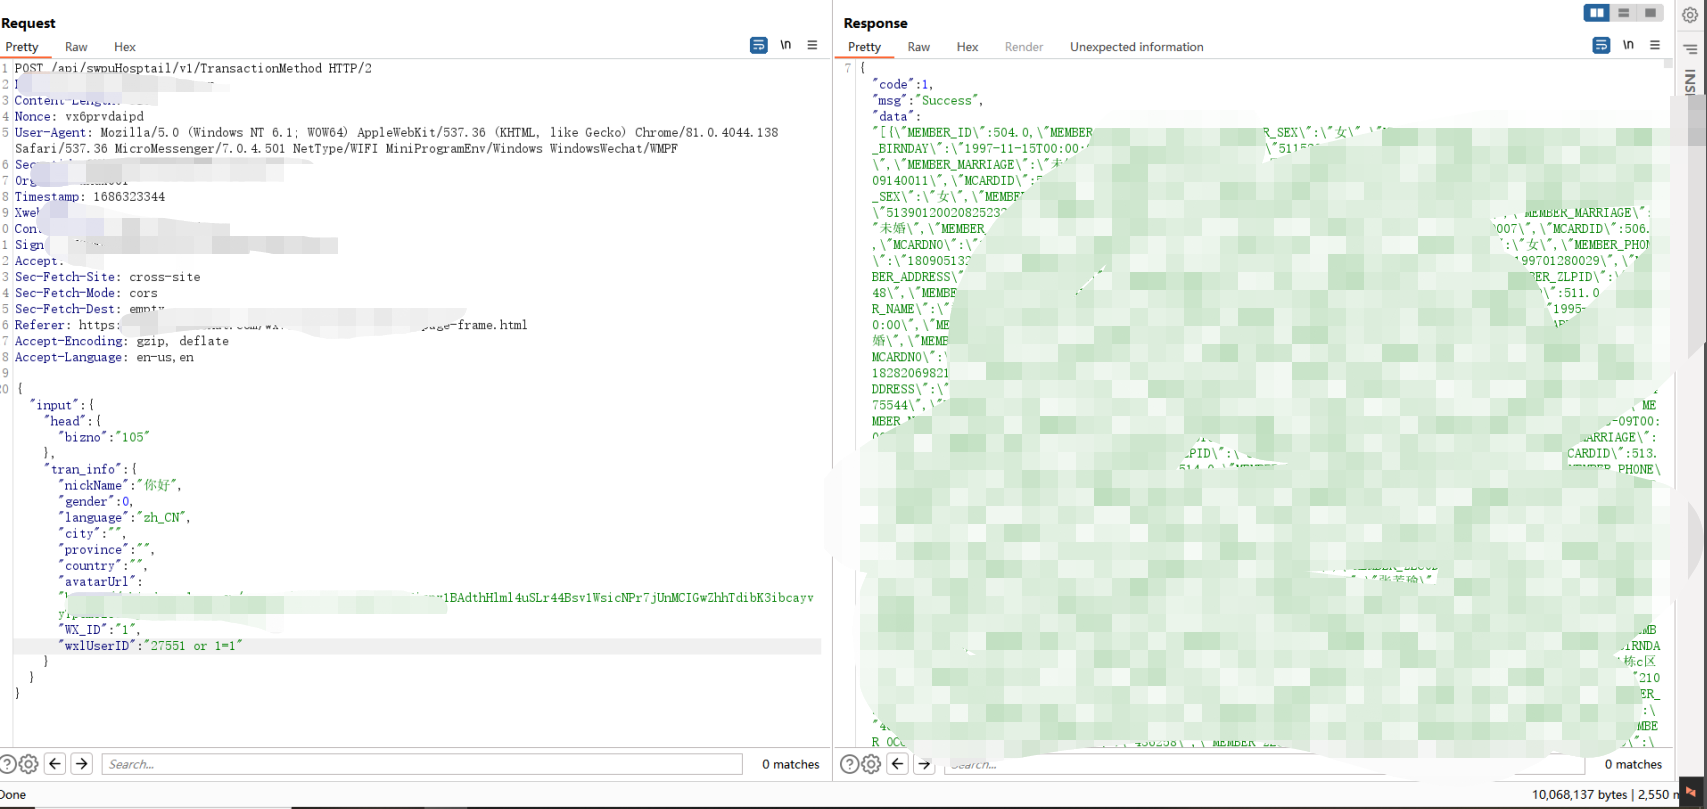The image size is (1707, 809).
Task: Switch Request view to Raw tab
Action: 76,47
